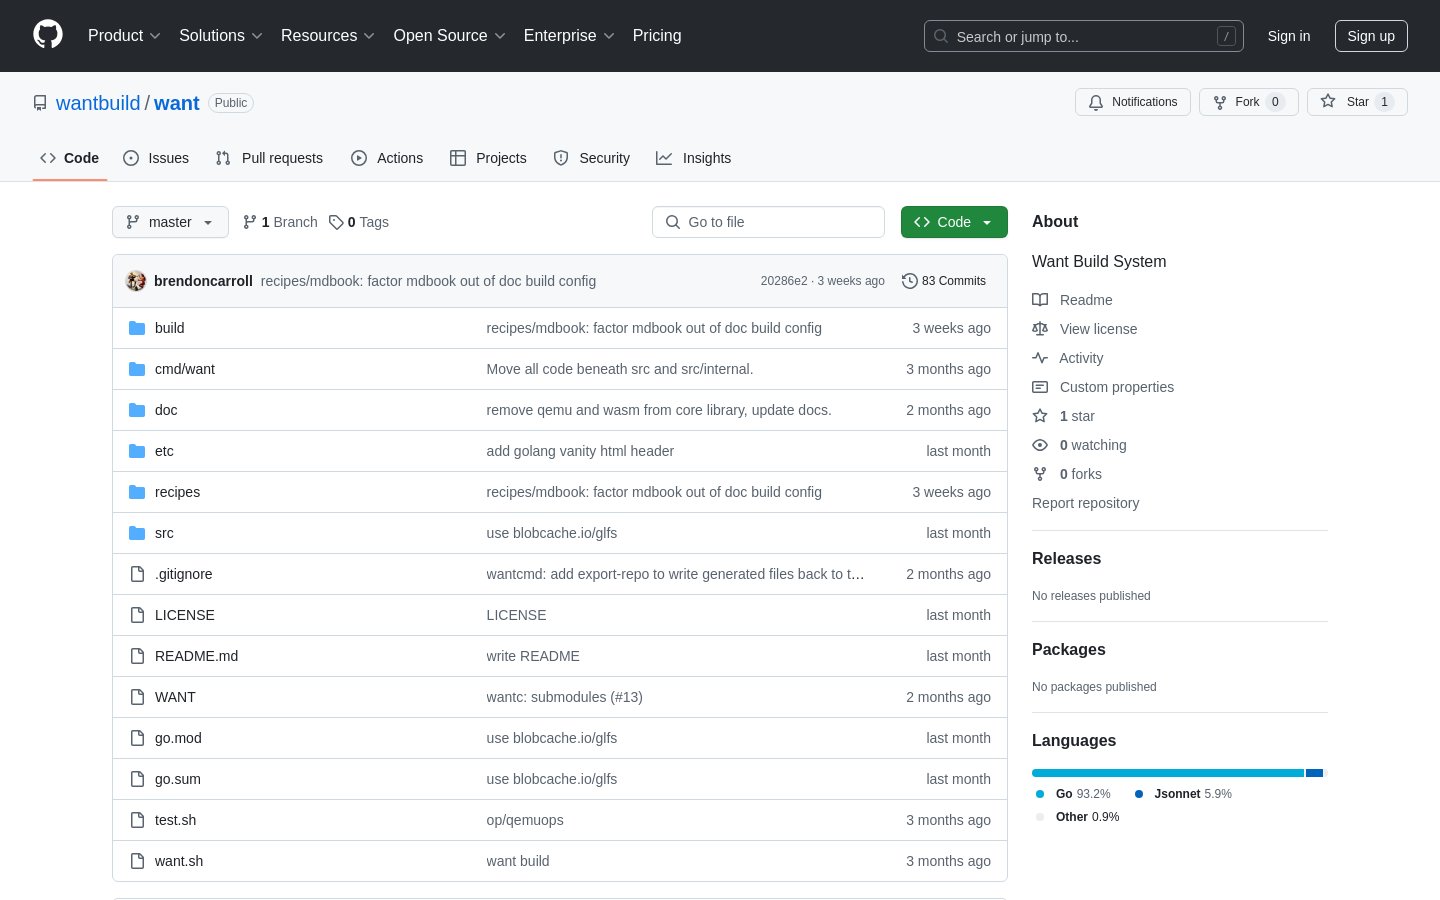This screenshot has width=1440, height=900.
Task: Click the brendoncarroll avatar image
Action: pyautogui.click(x=136, y=281)
